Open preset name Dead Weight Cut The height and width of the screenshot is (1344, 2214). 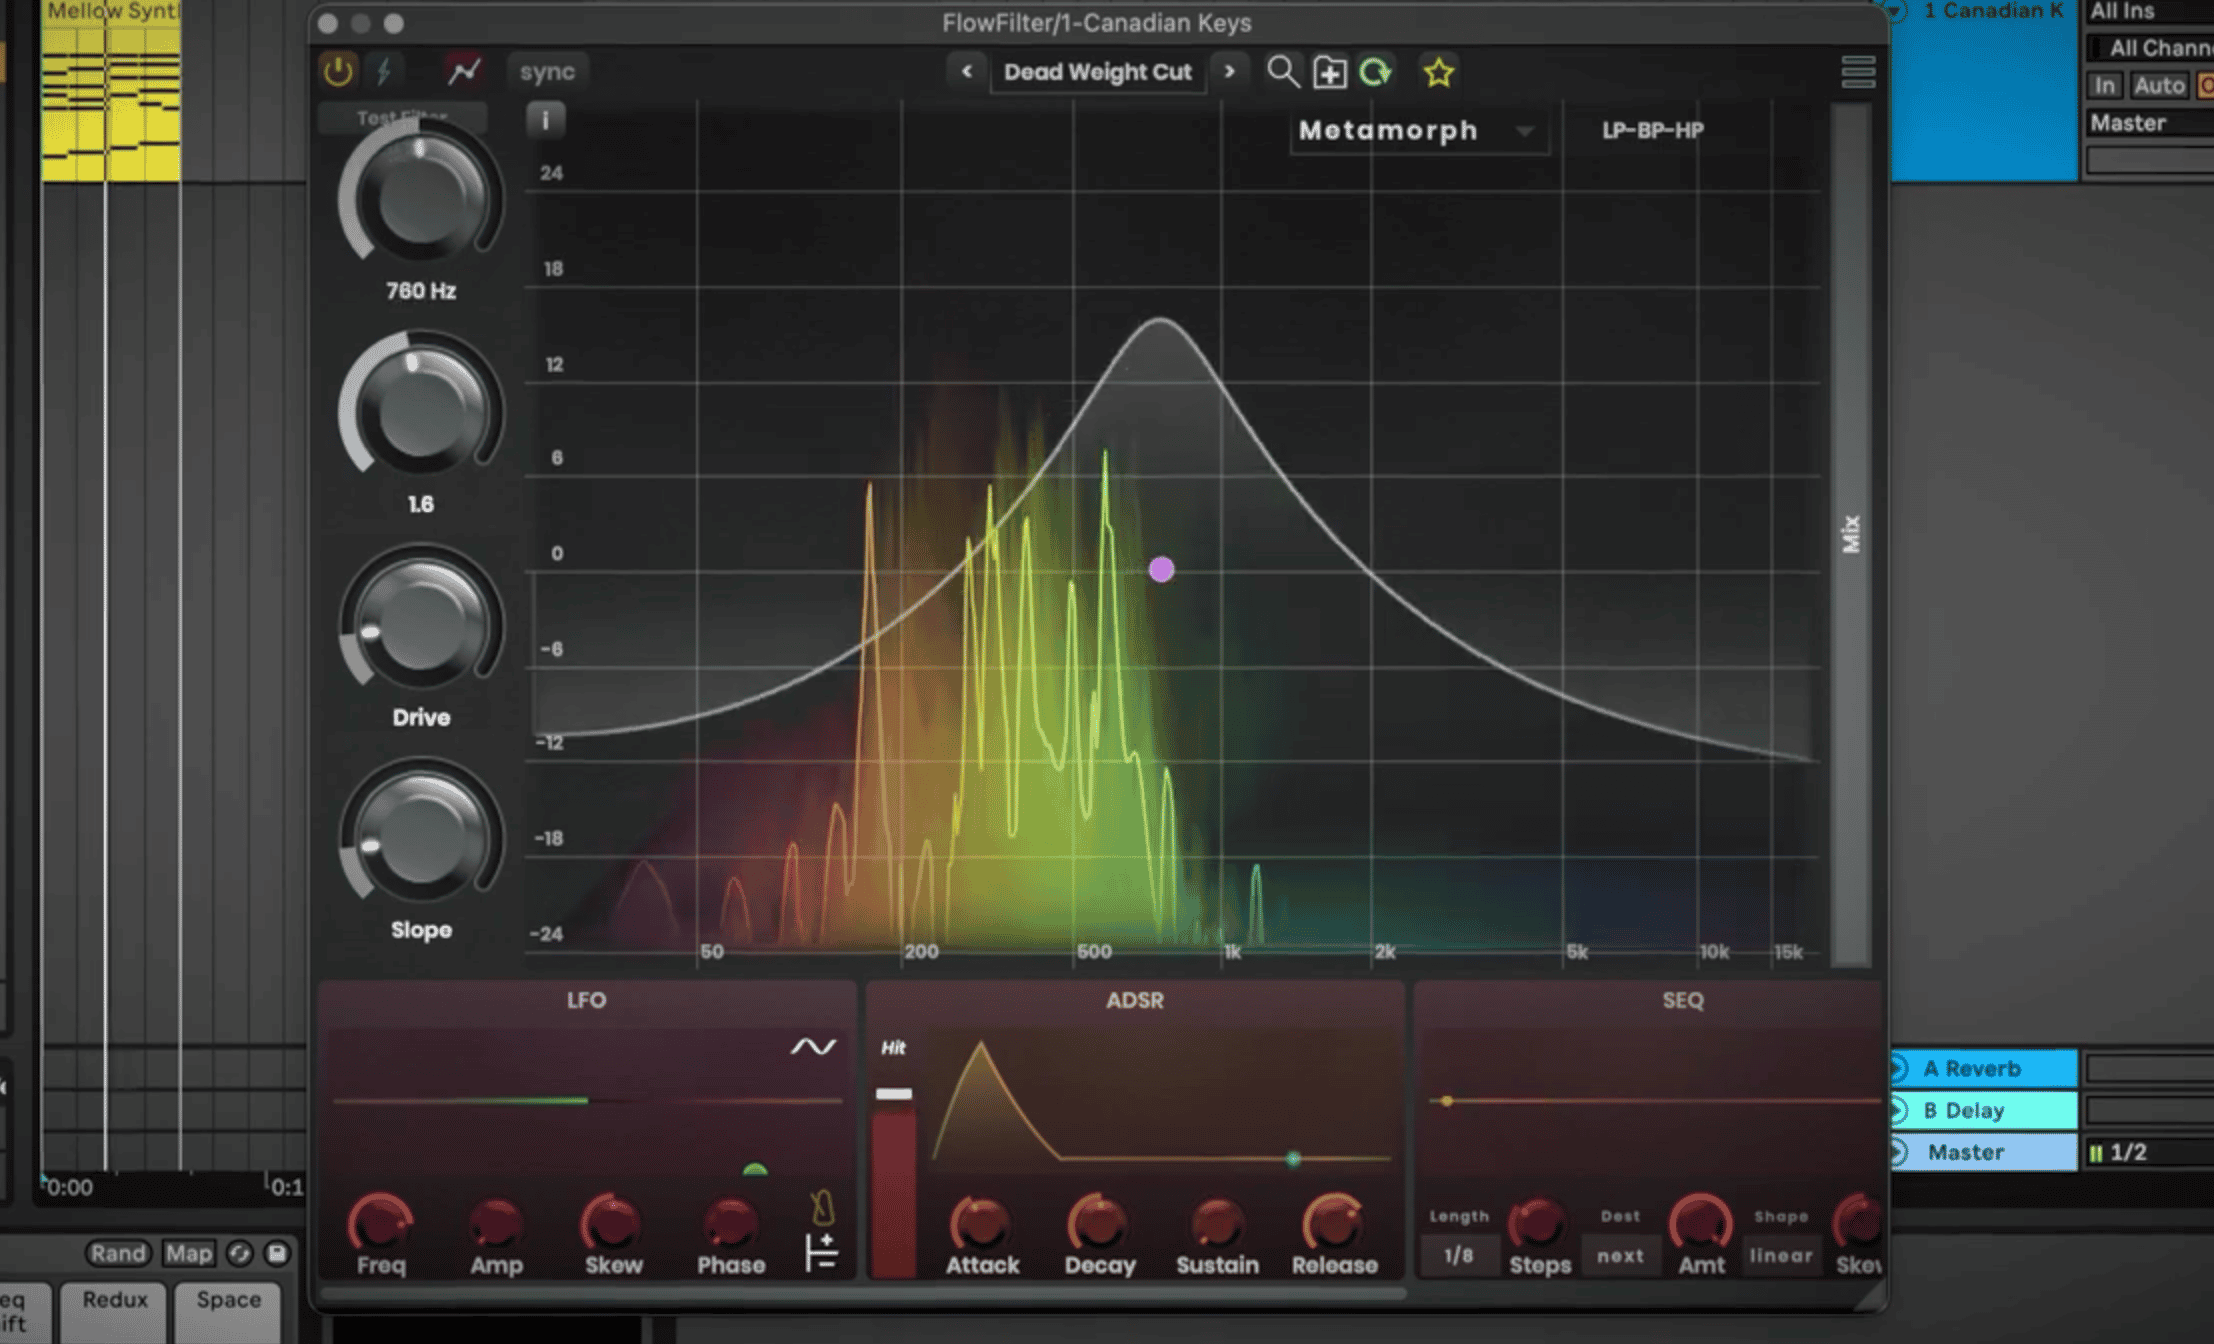point(1097,72)
